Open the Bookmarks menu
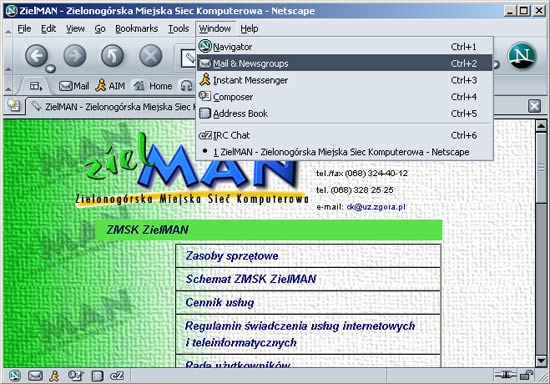550x384 pixels. pyautogui.click(x=136, y=28)
